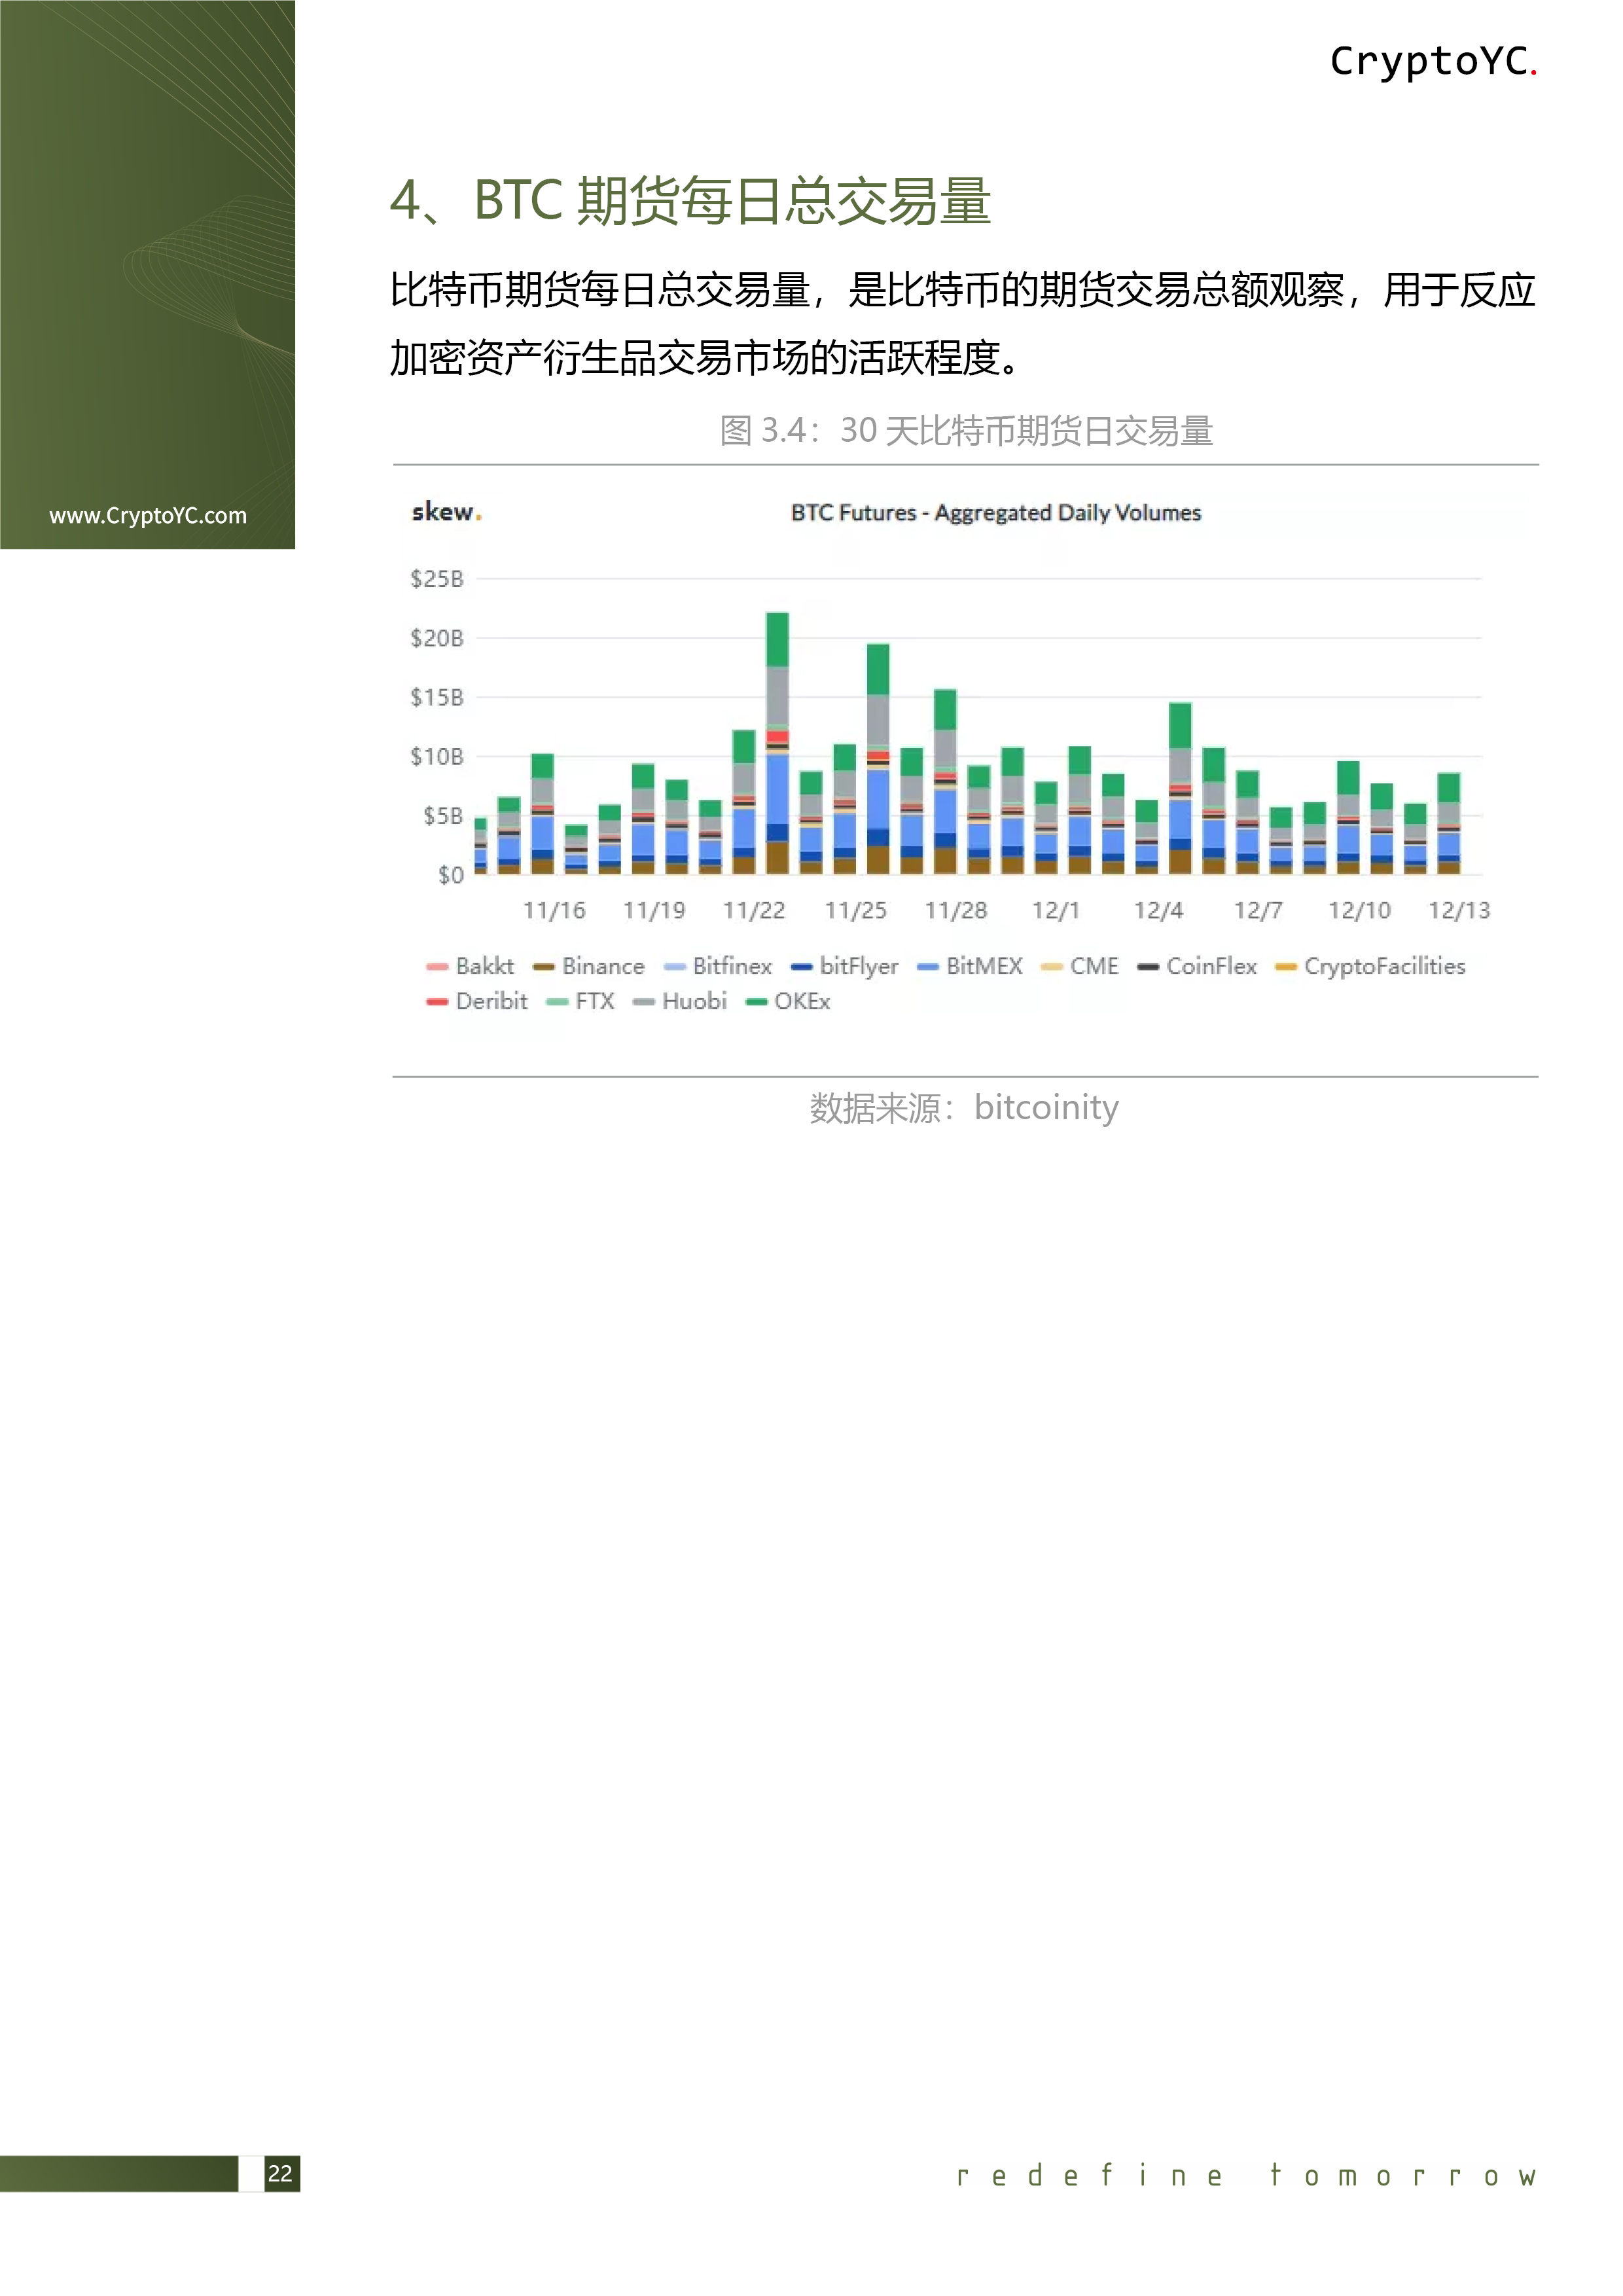Select the Bakkt legend entry
This screenshot has width=1623, height=2296.
470,966
